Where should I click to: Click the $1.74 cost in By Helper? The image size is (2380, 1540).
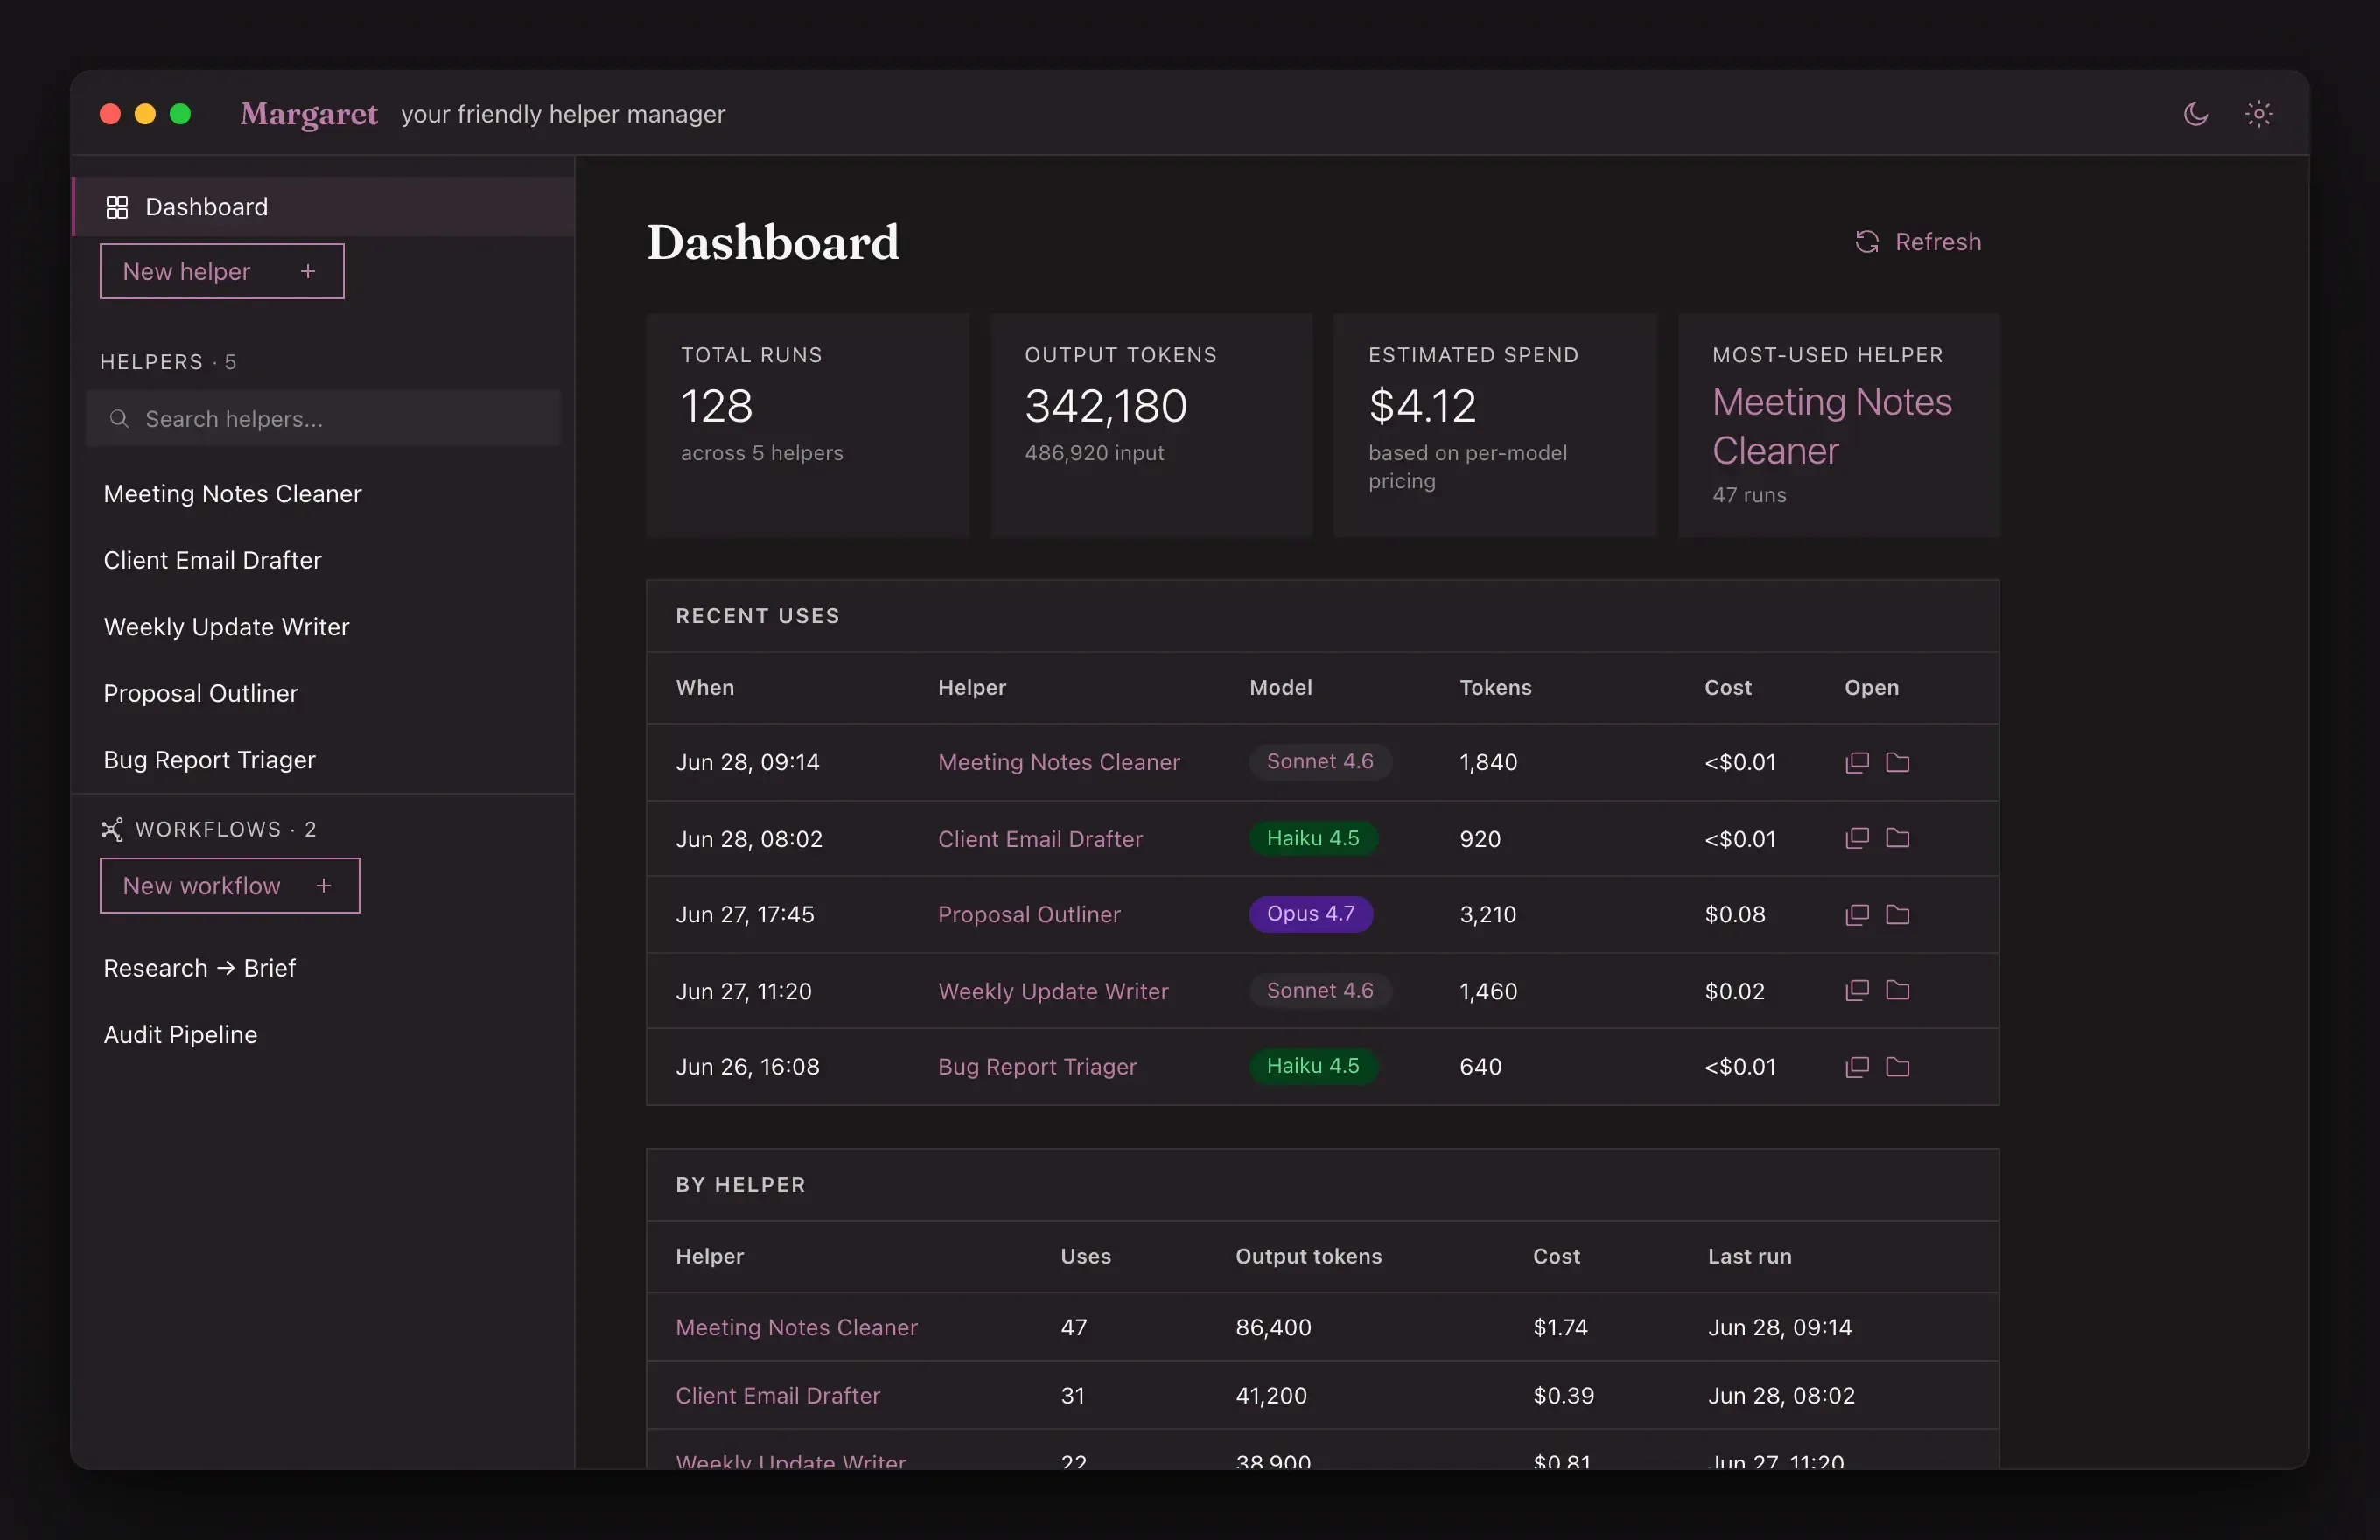(1560, 1327)
